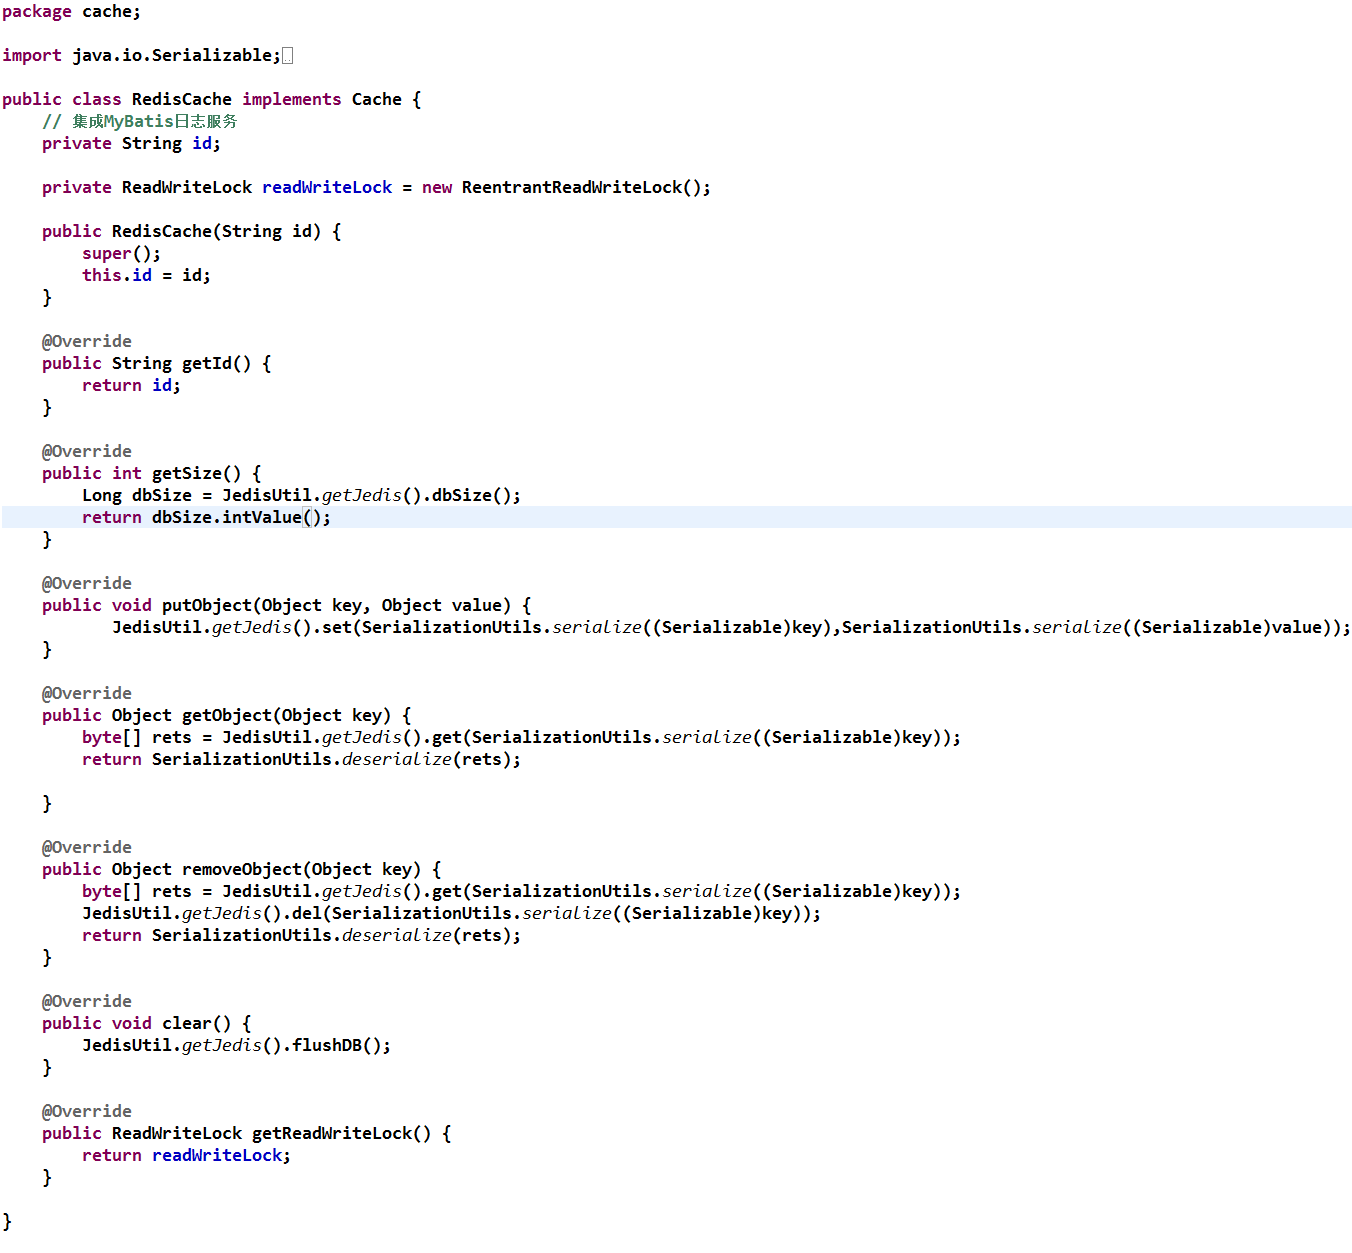
Task: Click 'dbSize()' call on the Long dbSize line
Action: [x=471, y=496]
